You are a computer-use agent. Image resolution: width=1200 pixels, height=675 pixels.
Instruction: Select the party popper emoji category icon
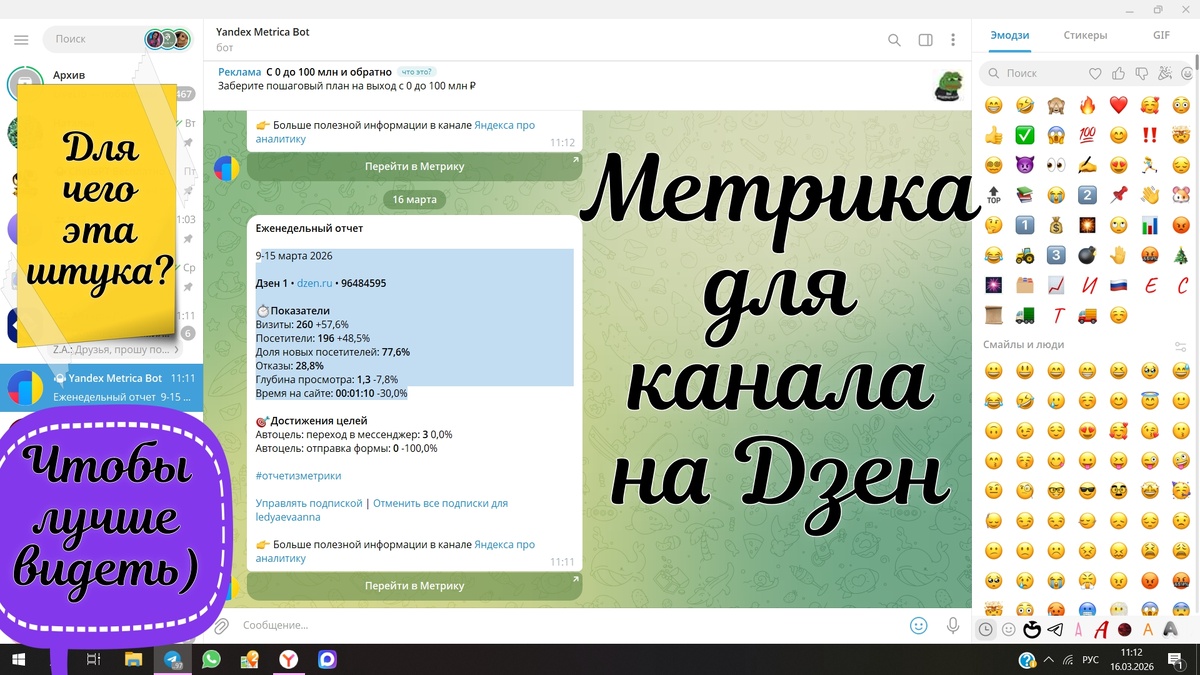pos(1164,73)
